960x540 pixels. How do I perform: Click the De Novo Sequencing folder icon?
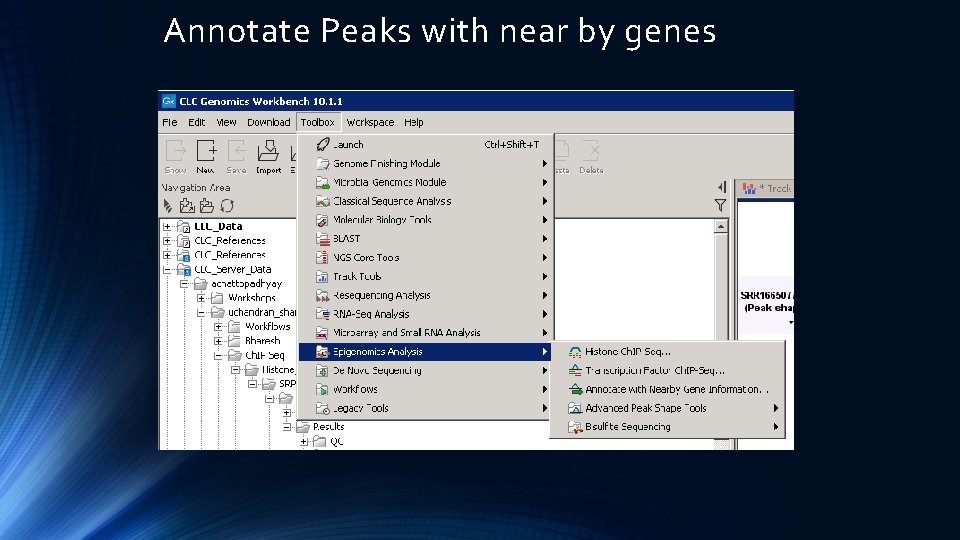tap(323, 370)
